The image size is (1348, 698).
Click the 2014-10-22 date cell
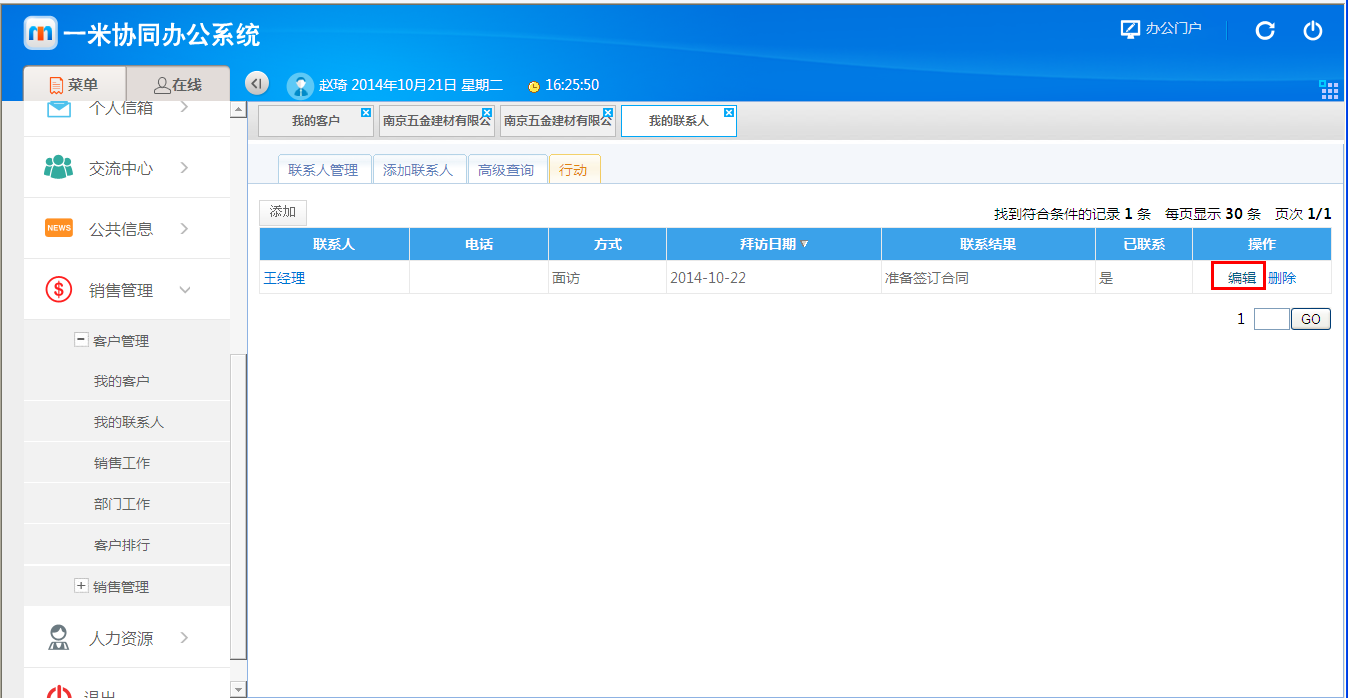click(x=773, y=278)
